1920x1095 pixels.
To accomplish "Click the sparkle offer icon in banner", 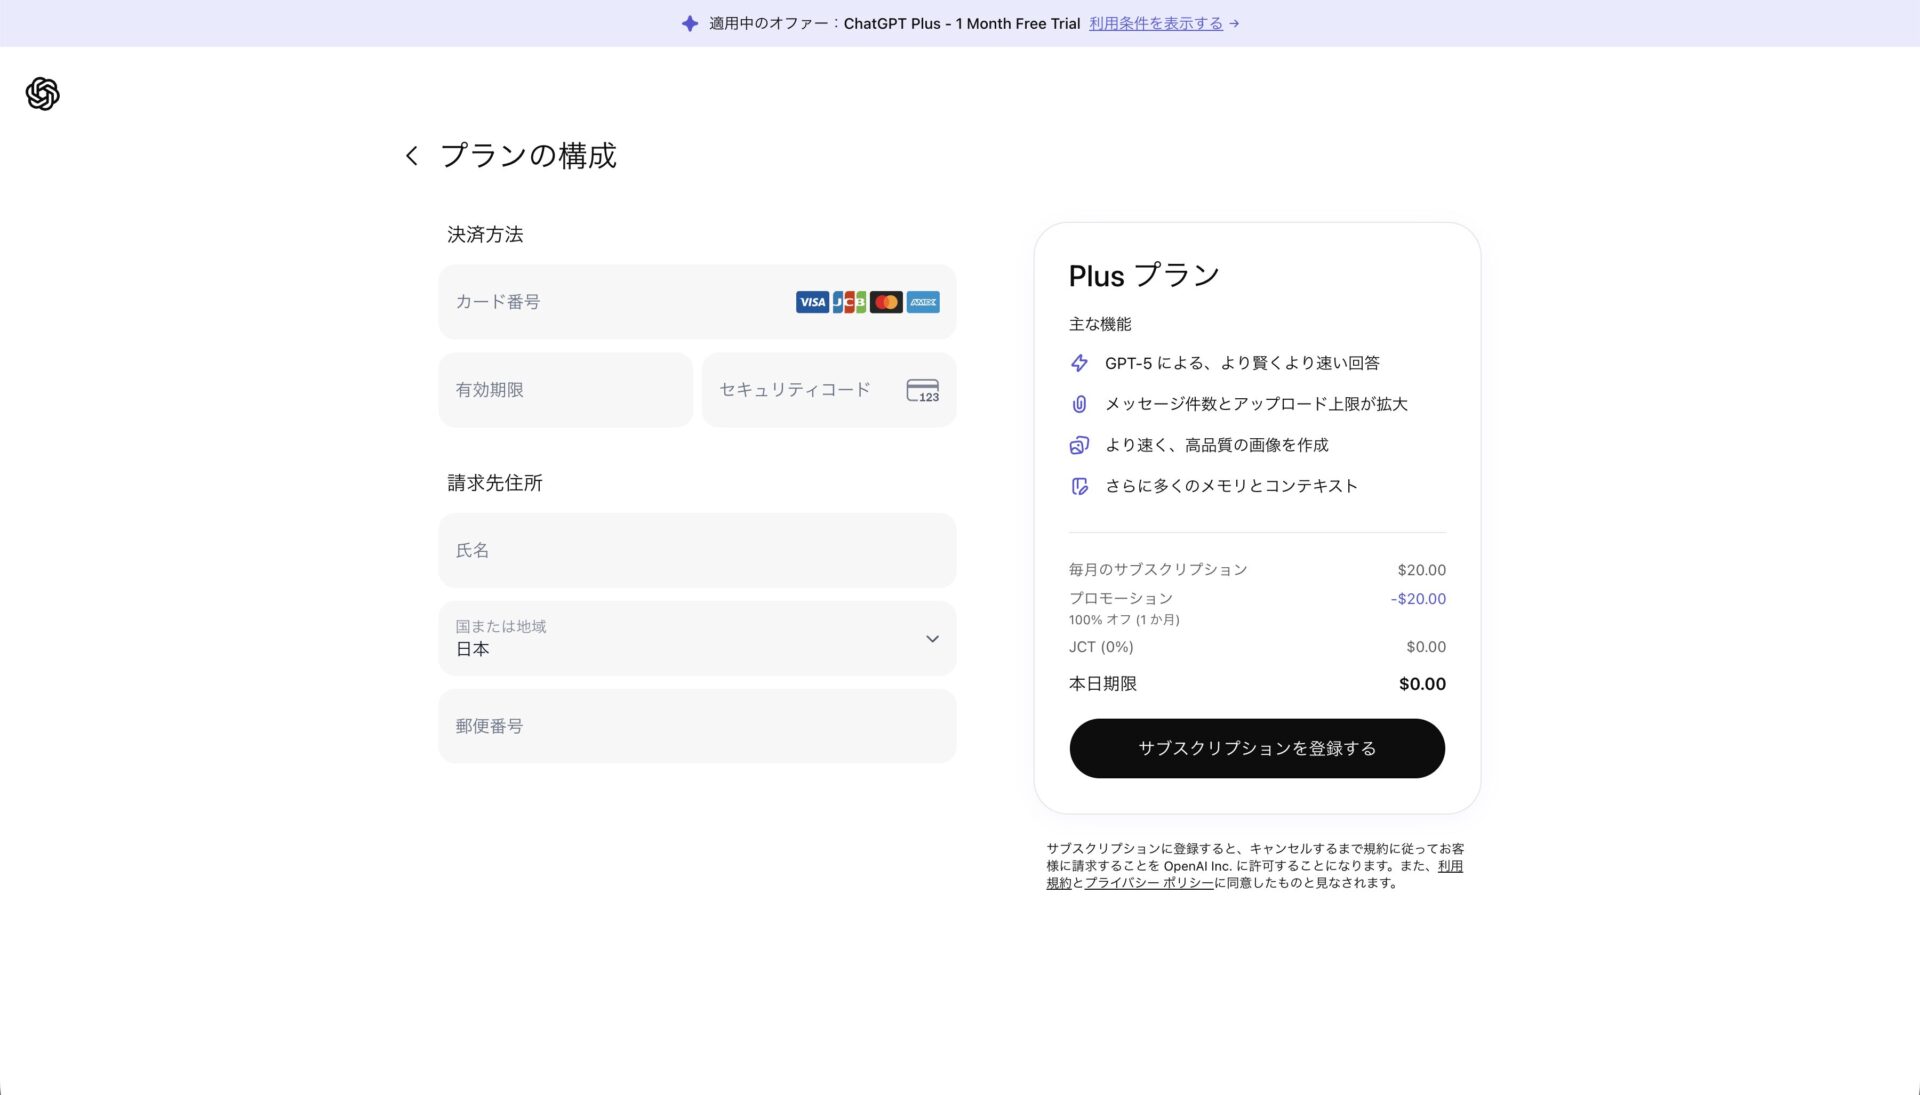I will point(690,23).
